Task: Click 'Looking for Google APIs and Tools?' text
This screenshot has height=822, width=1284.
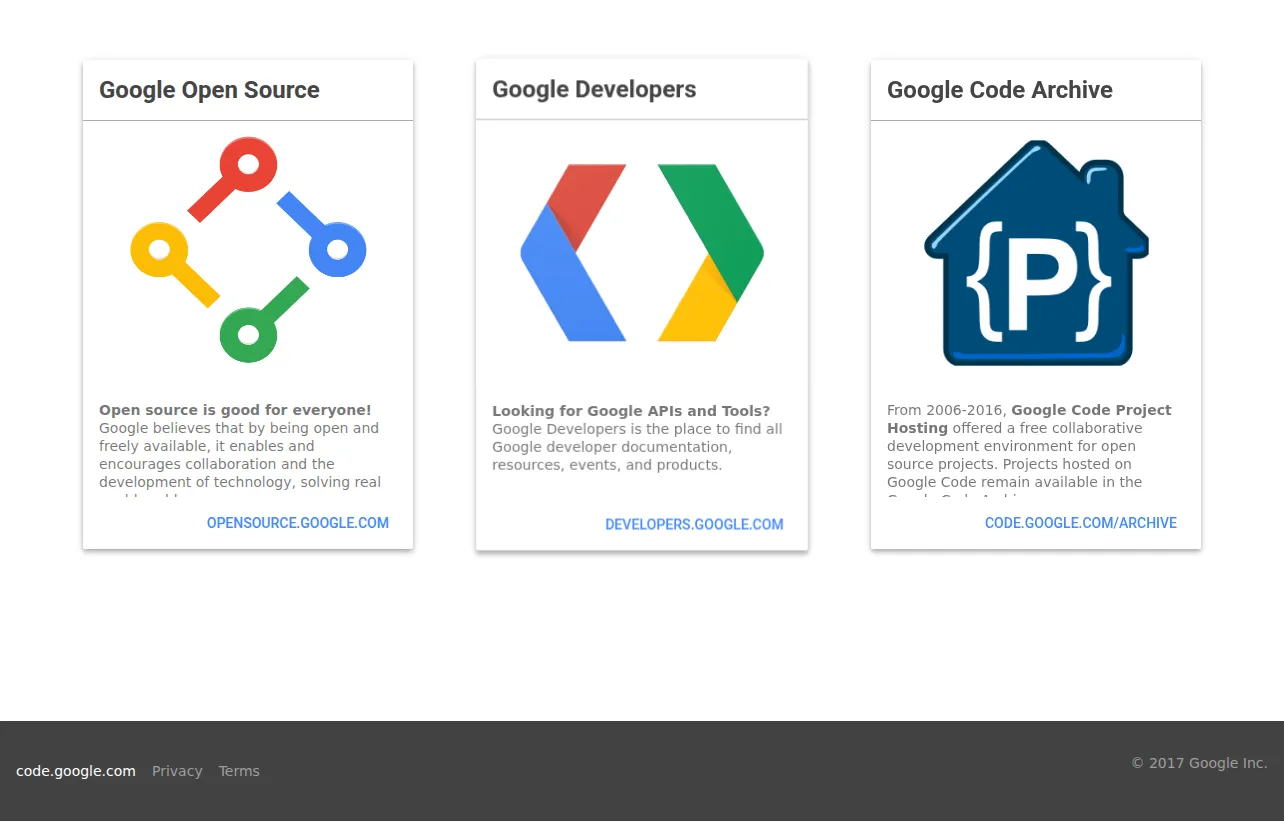Action: 631,411
